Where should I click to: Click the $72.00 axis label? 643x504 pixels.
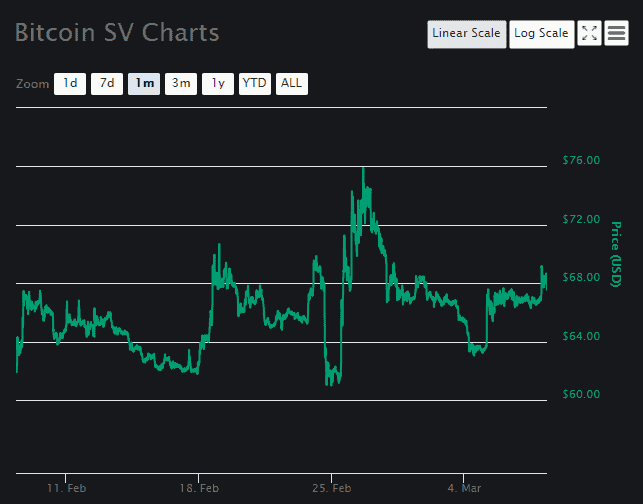pyautogui.click(x=581, y=219)
